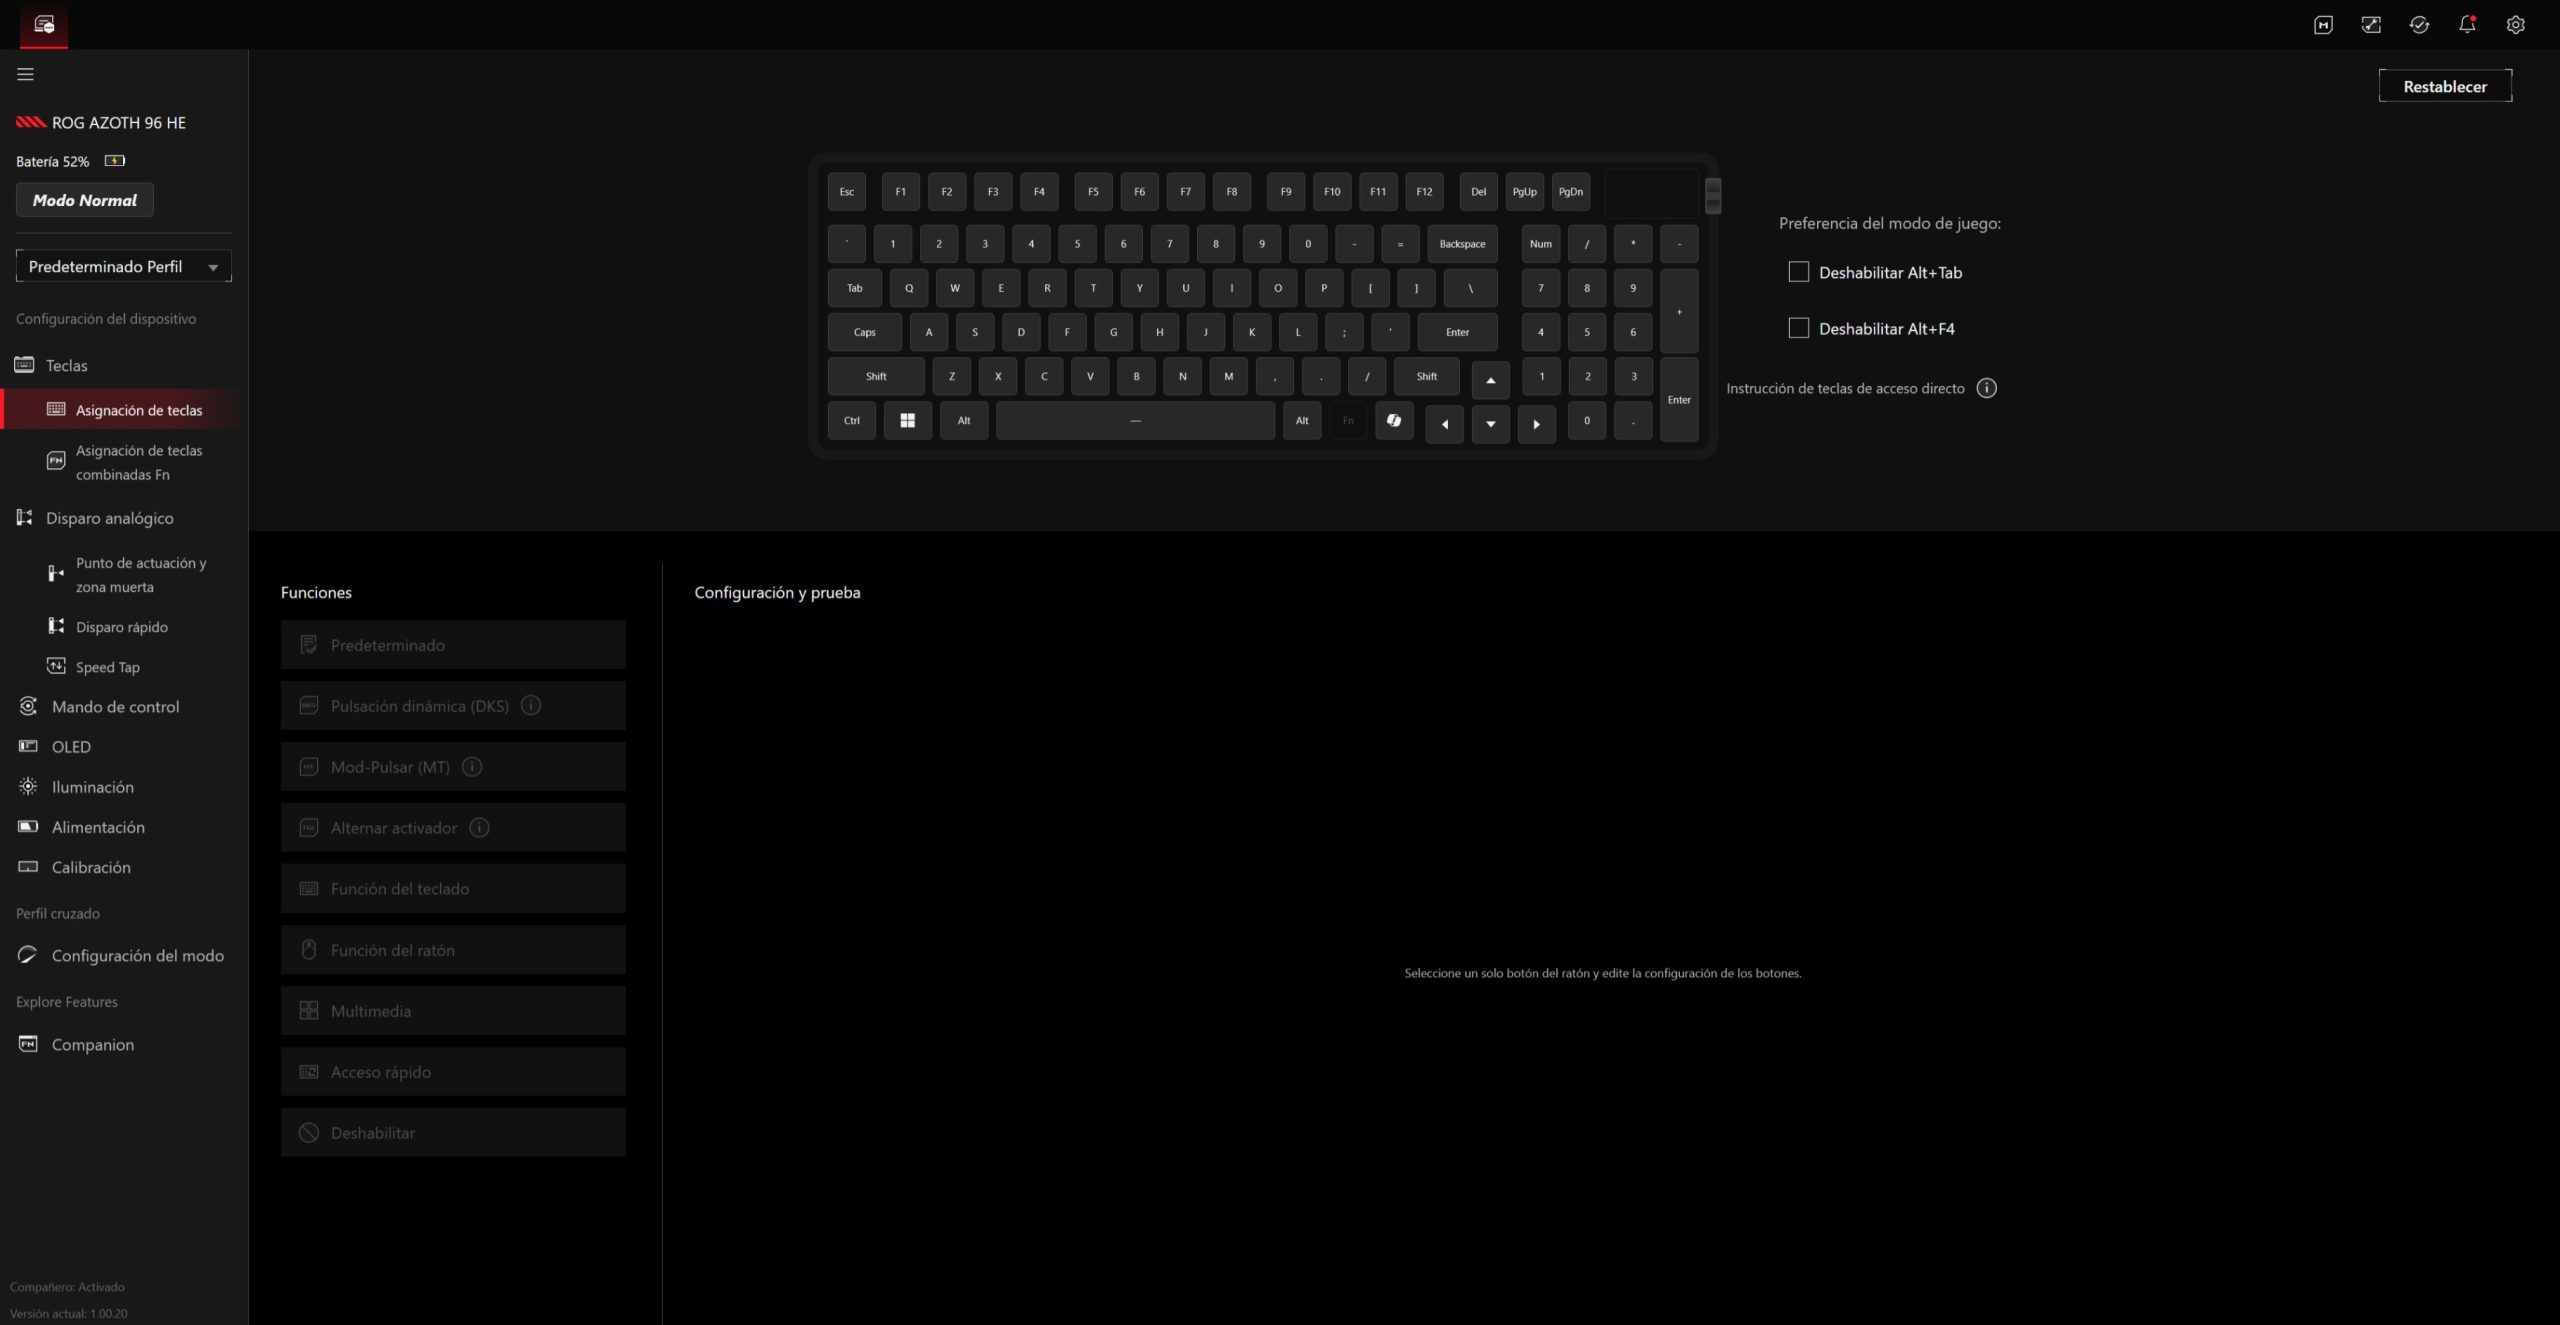The height and width of the screenshot is (1325, 2560).
Task: Open the notifications bell icon
Action: point(2467,25)
